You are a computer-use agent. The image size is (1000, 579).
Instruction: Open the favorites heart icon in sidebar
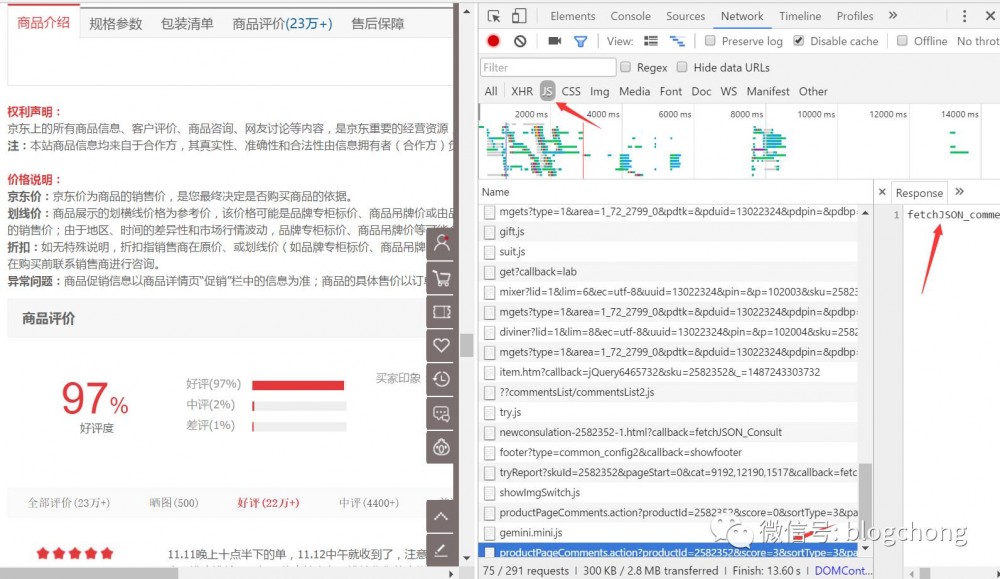[x=441, y=345]
